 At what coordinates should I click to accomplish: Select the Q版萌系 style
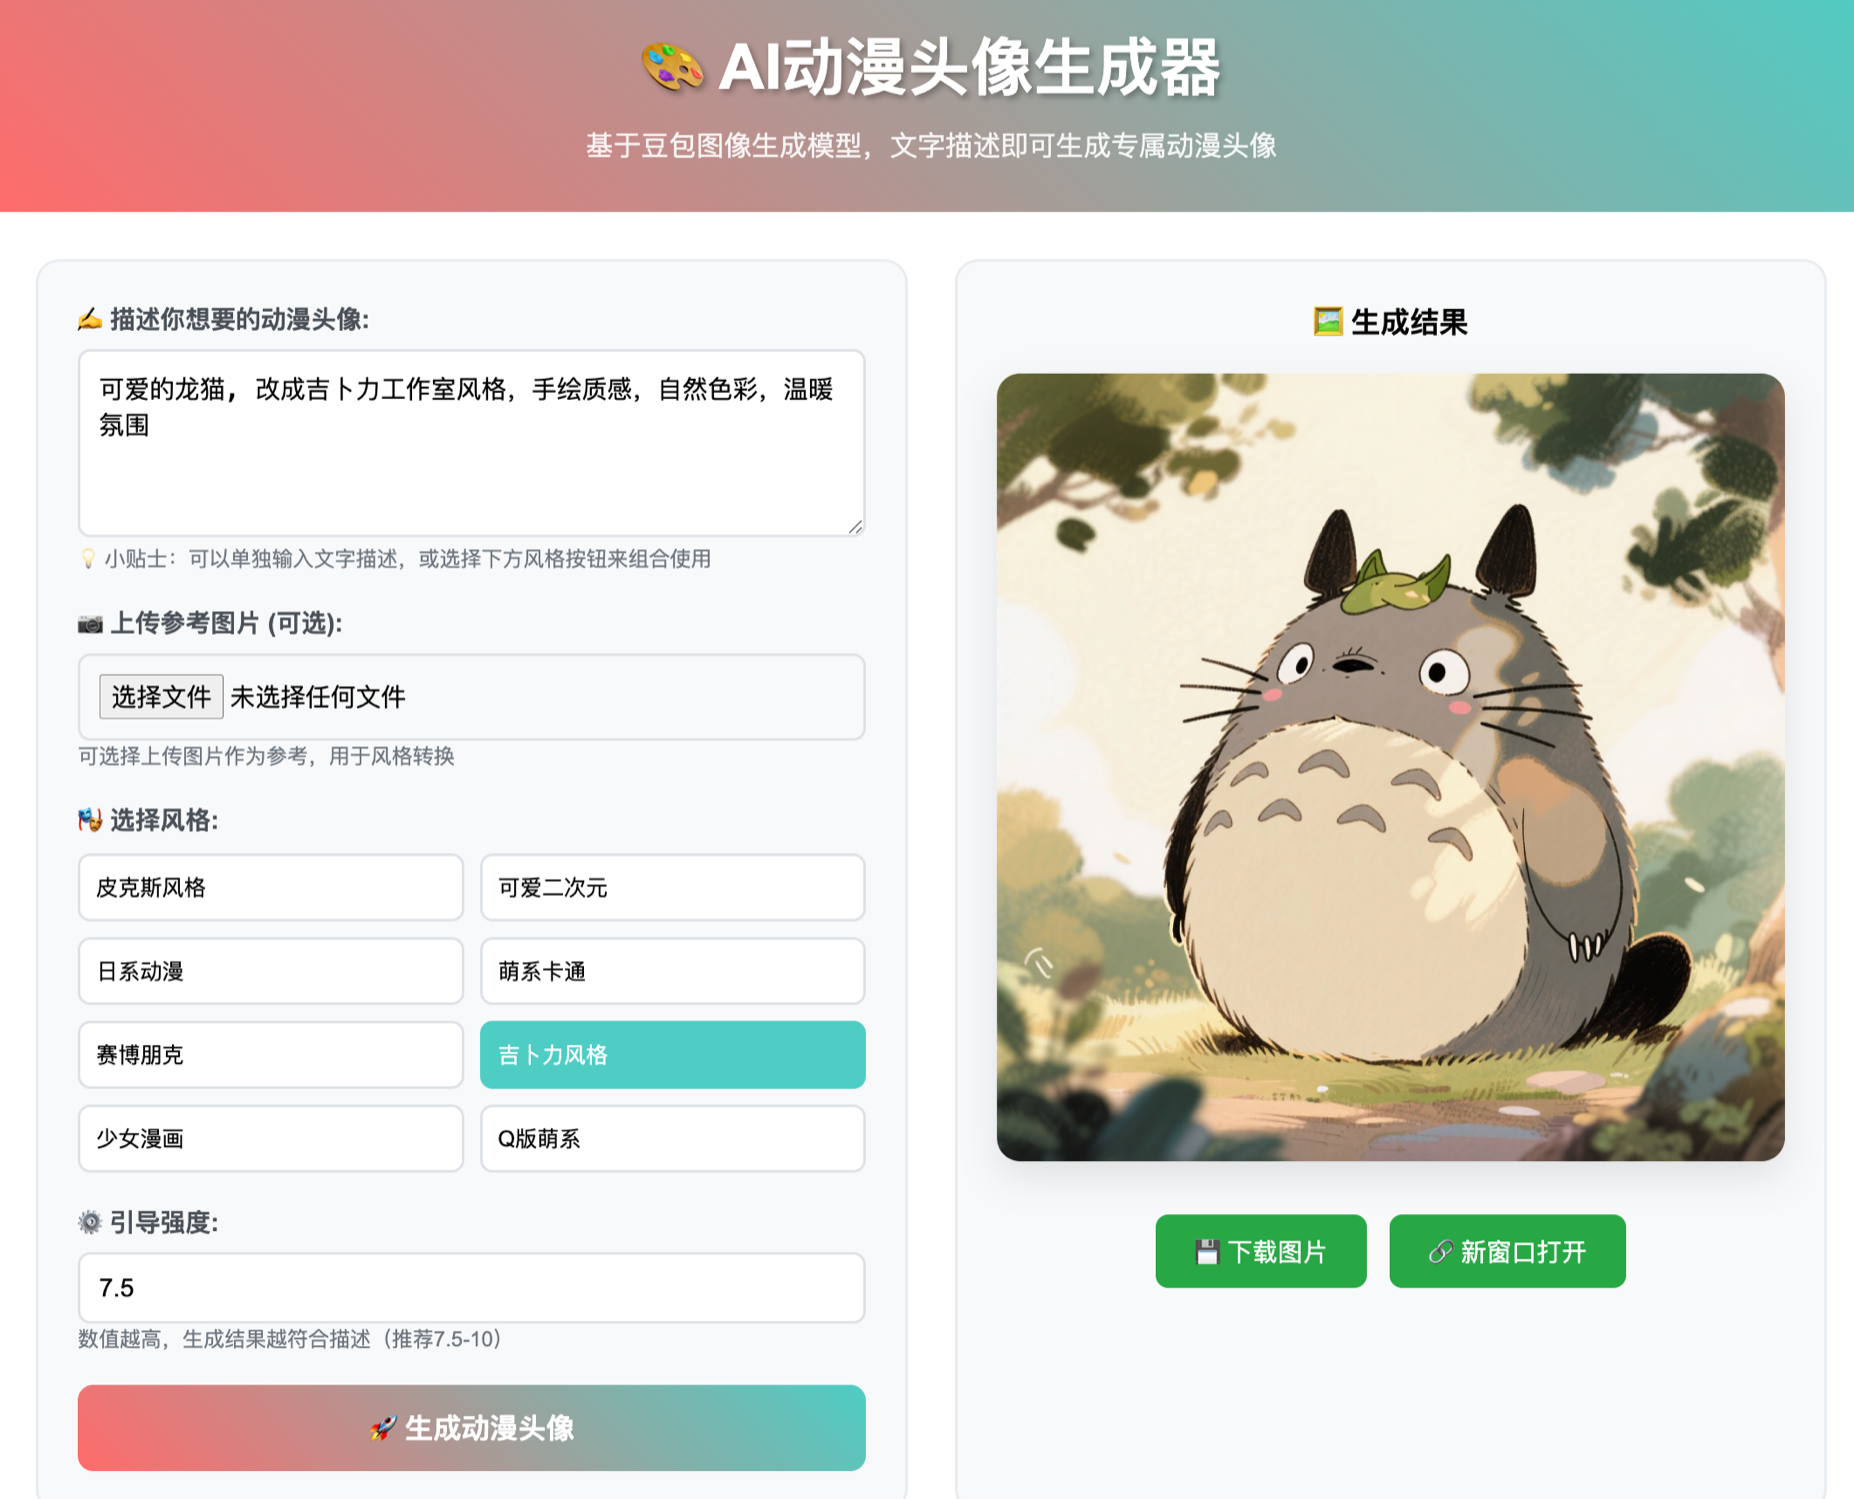[x=672, y=1138]
